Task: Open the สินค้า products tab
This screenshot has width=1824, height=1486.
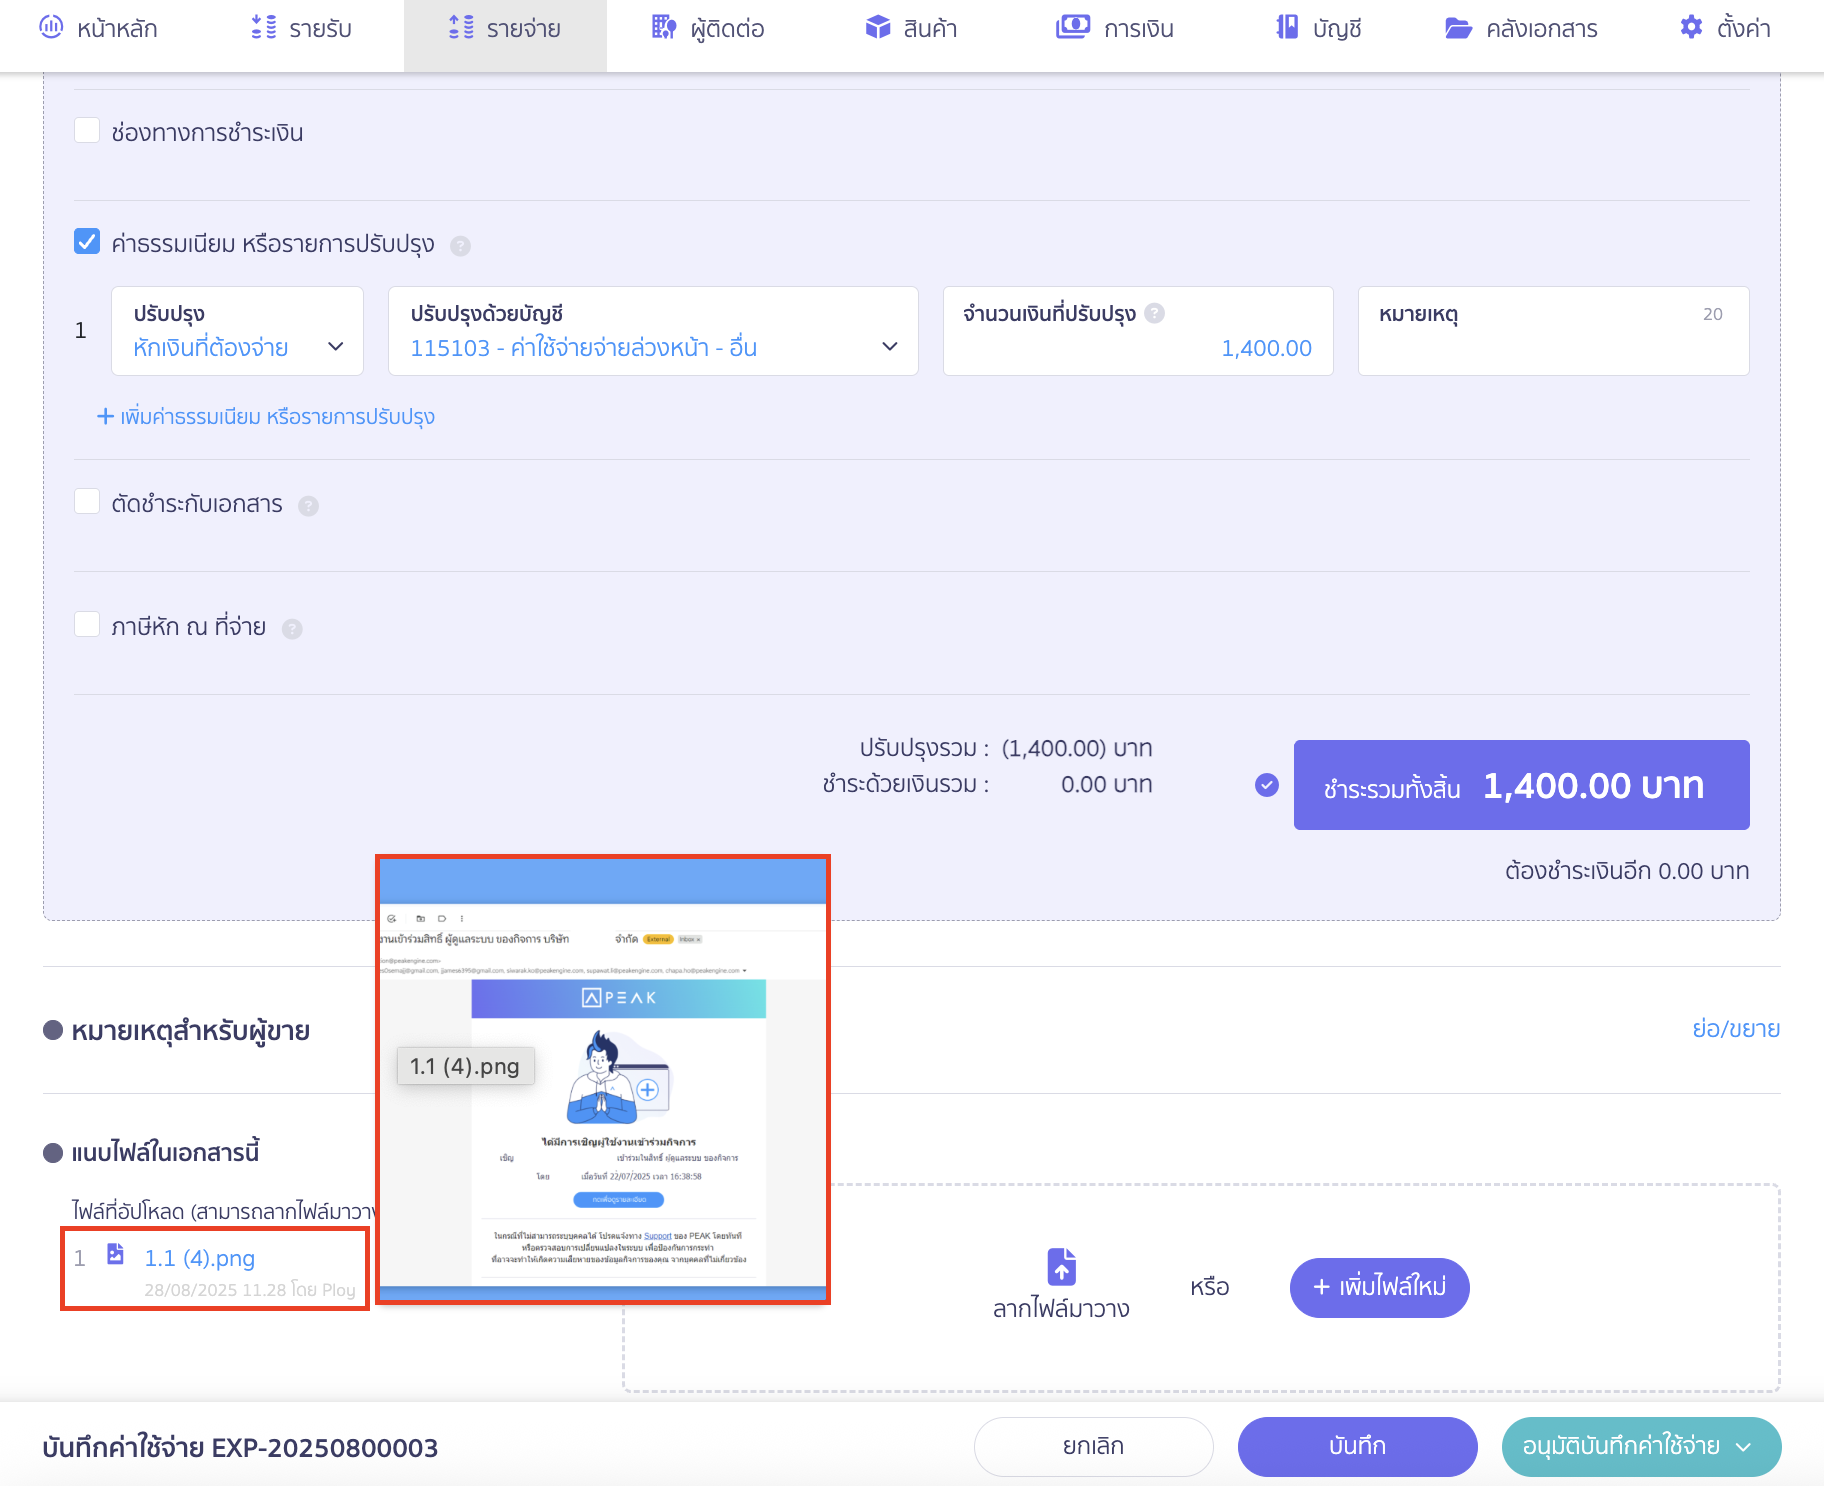Action: 911,28
